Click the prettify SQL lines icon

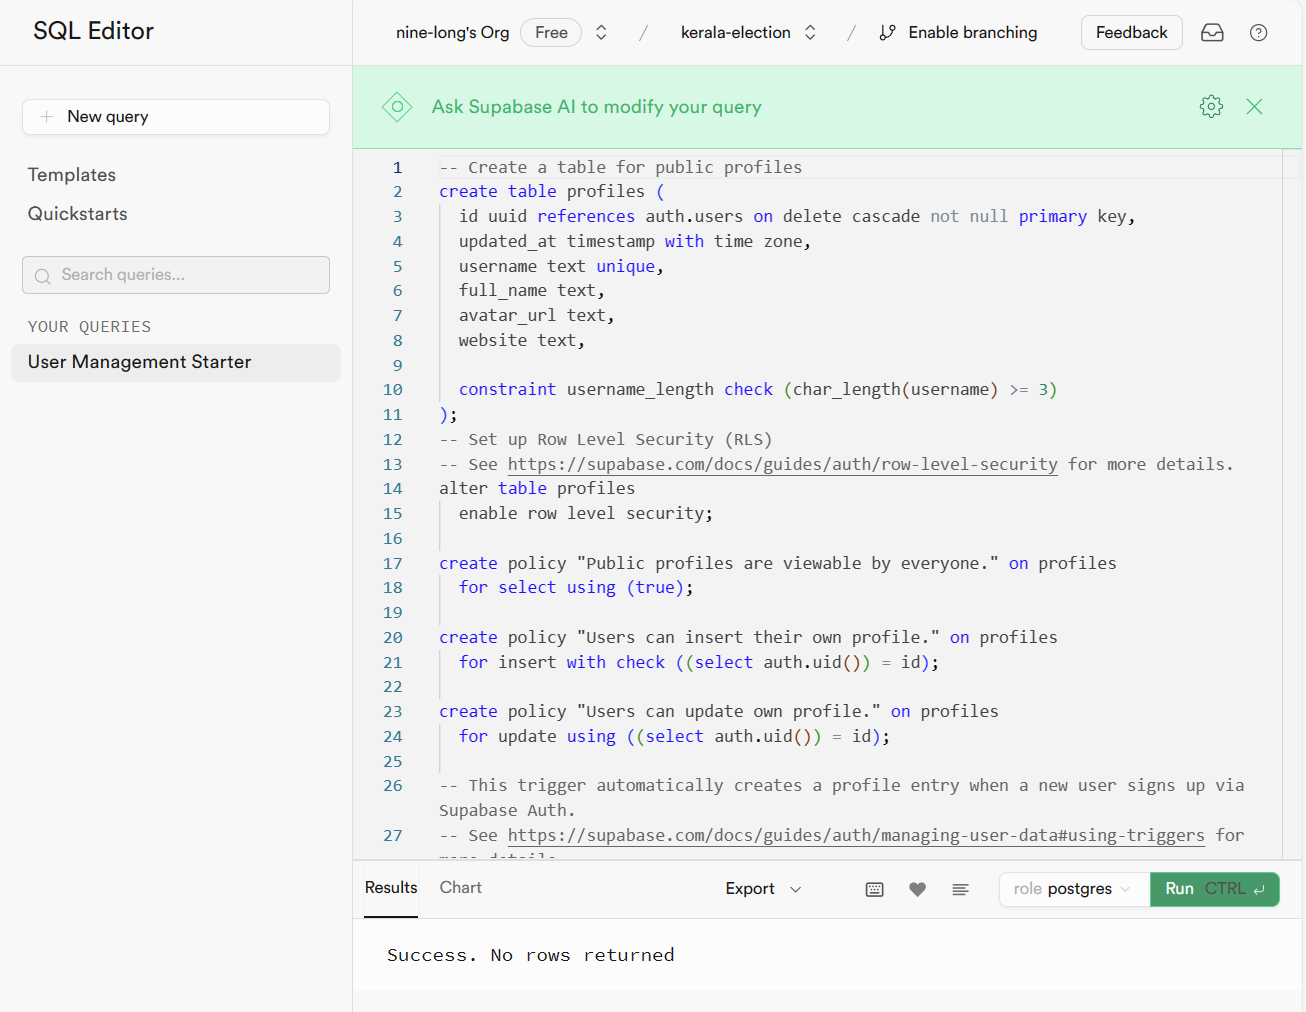tap(960, 889)
